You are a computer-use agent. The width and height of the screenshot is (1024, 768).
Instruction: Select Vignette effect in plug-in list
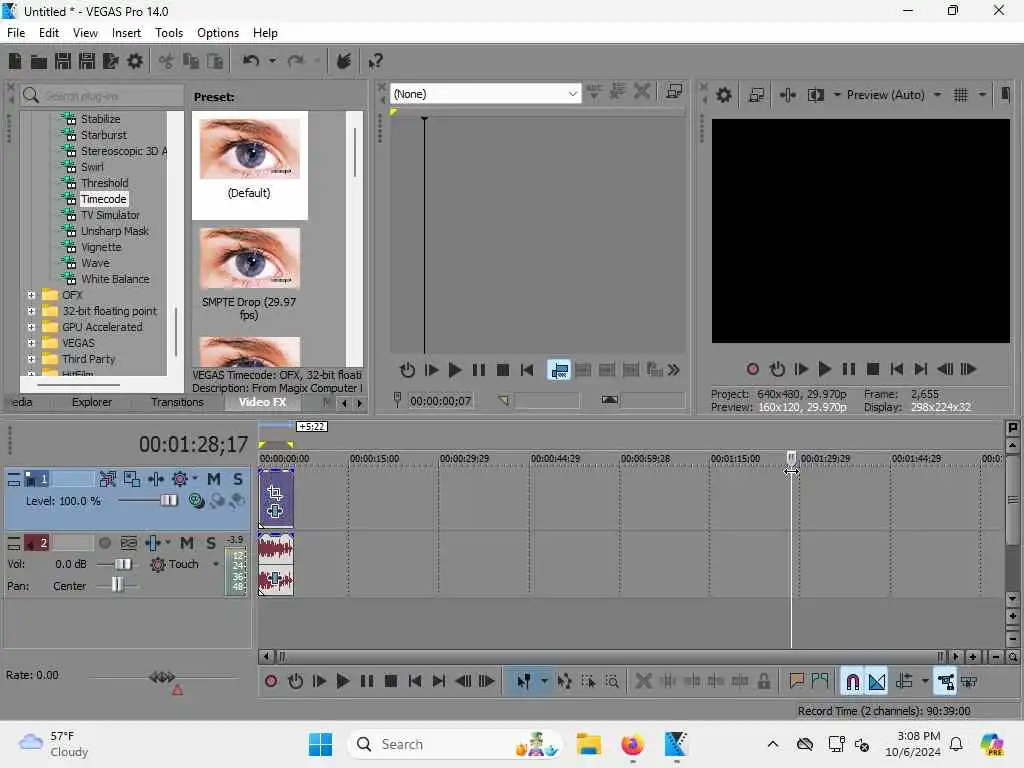[101, 248]
